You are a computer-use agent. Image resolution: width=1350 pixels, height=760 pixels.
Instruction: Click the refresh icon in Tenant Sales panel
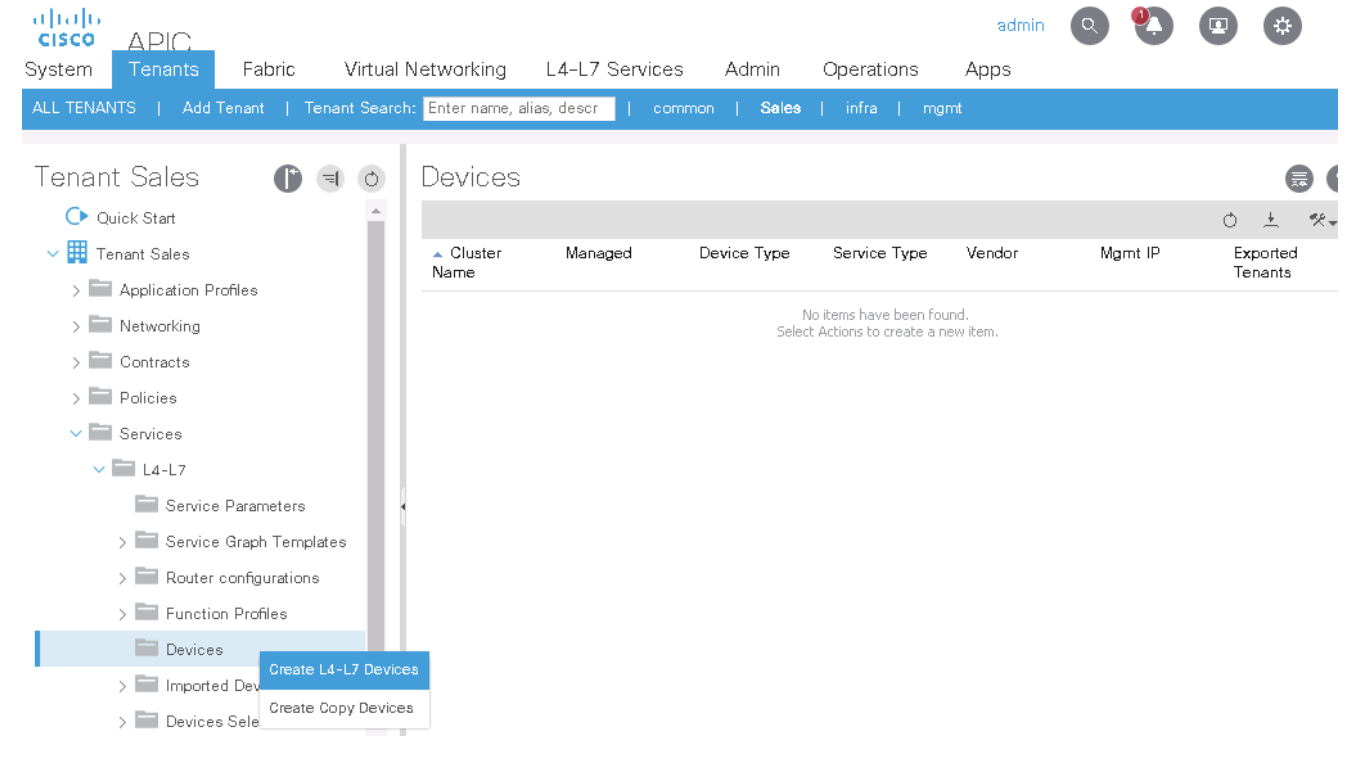click(x=371, y=179)
